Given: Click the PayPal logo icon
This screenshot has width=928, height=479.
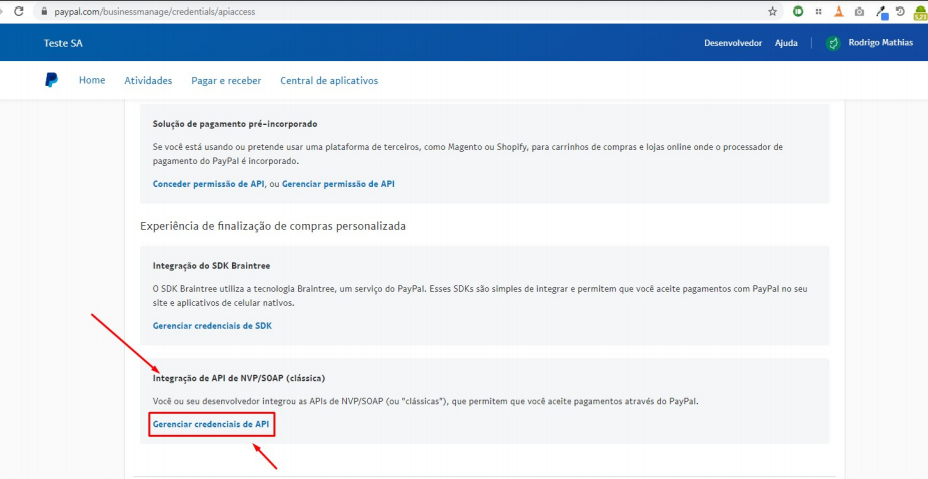Looking at the screenshot, I should pos(51,80).
